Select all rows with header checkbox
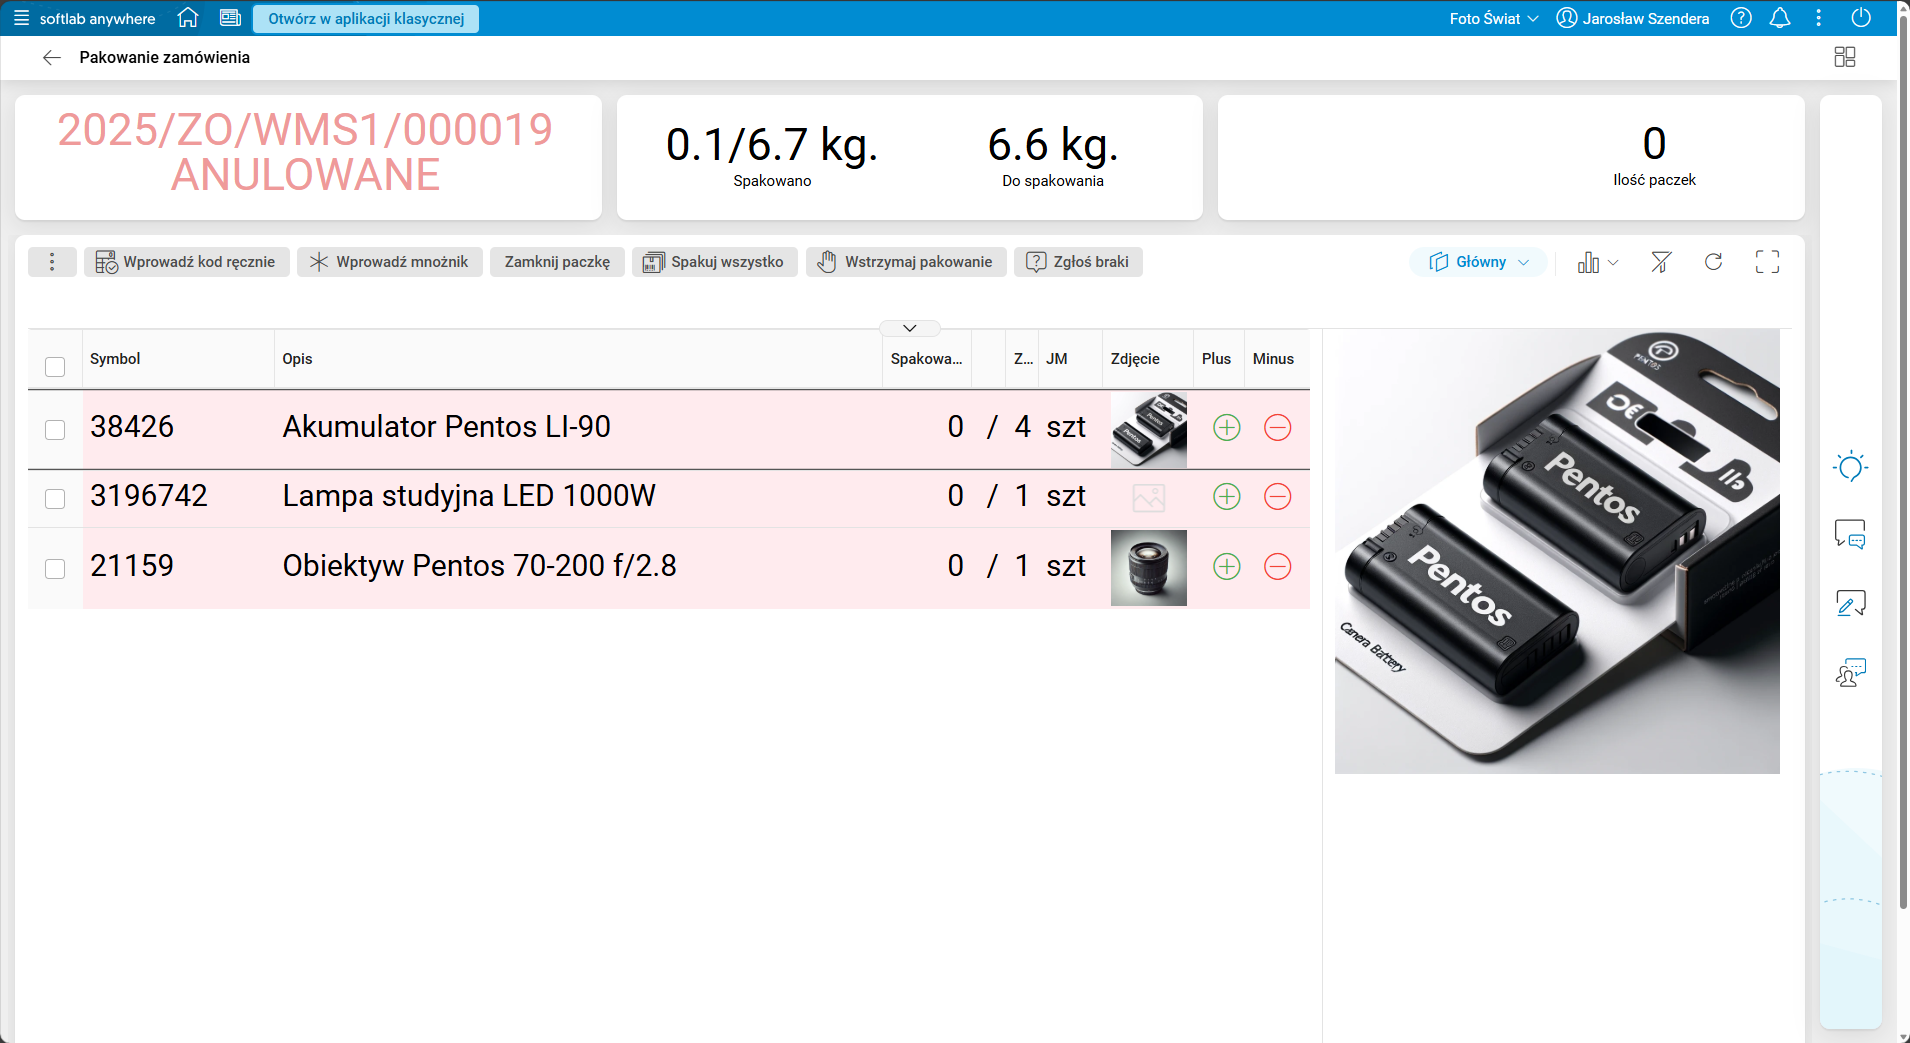This screenshot has height=1043, width=1910. click(55, 367)
